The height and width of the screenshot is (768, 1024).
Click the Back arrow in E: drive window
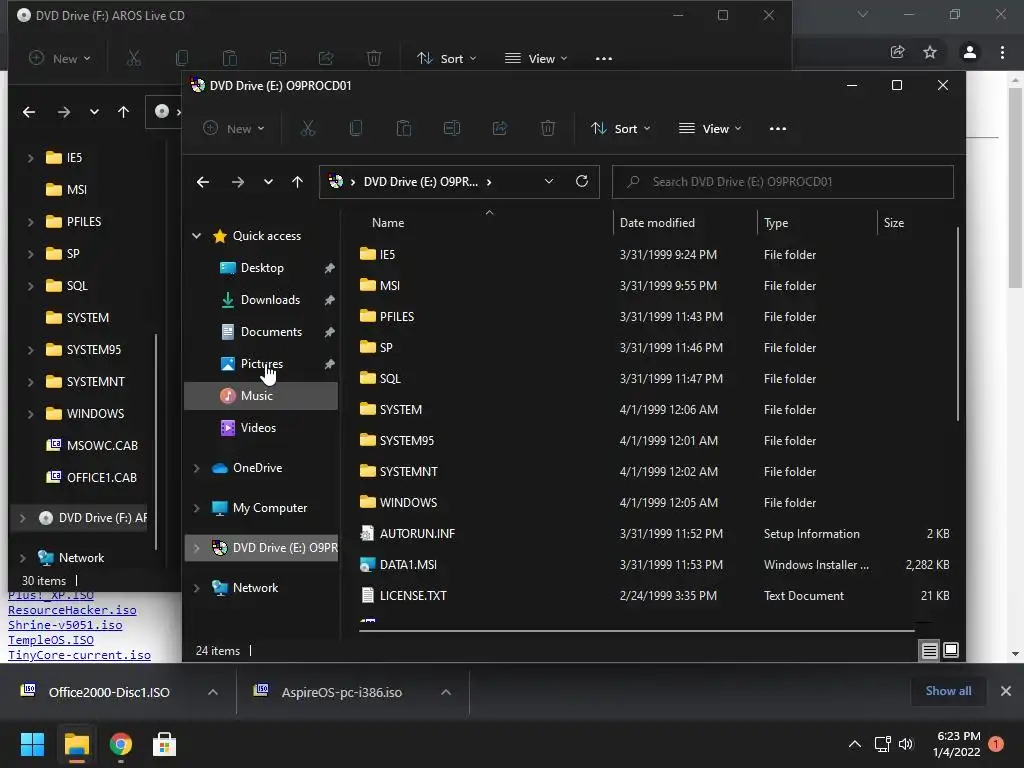203,181
